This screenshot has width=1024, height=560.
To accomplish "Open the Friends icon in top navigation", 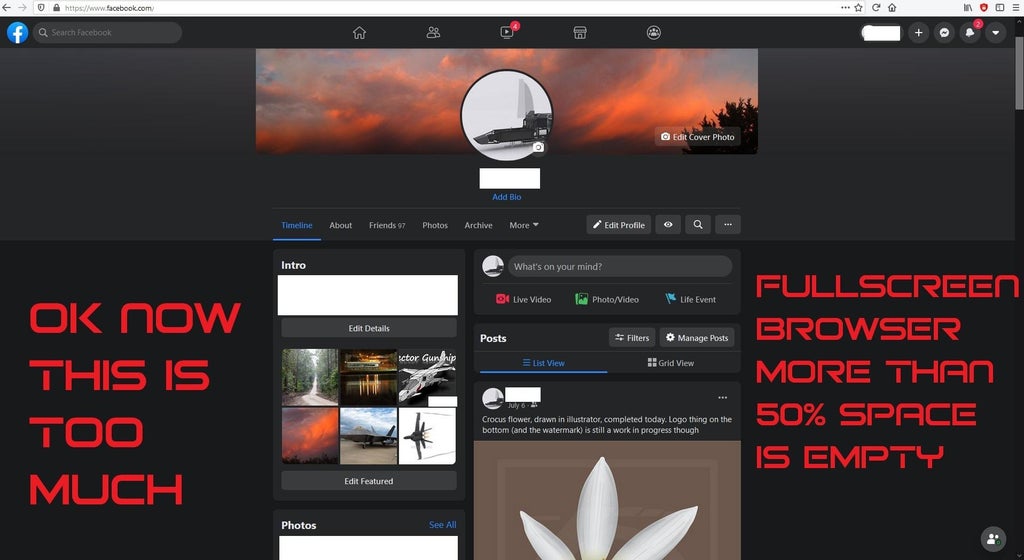I will point(433,33).
